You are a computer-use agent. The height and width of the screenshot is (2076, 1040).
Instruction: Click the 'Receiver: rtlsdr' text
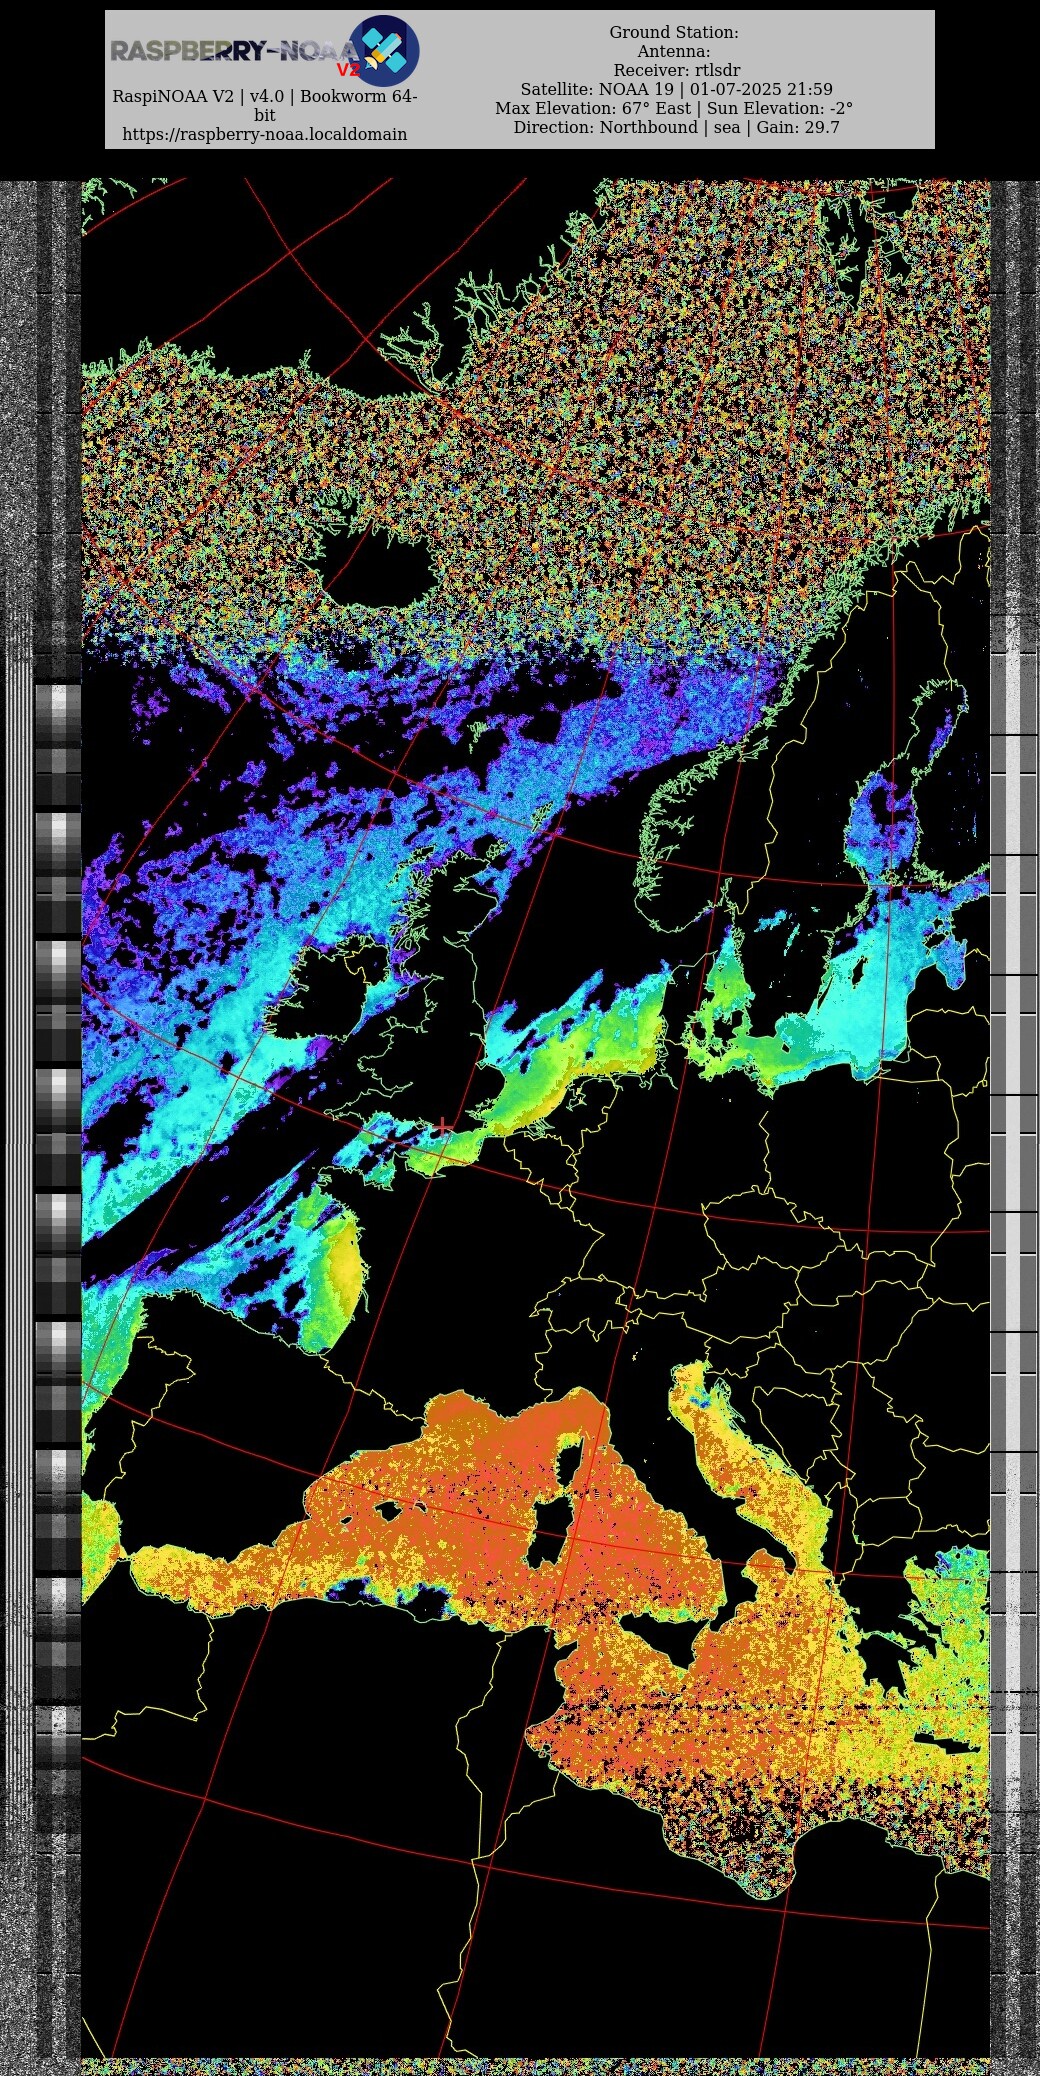point(677,70)
